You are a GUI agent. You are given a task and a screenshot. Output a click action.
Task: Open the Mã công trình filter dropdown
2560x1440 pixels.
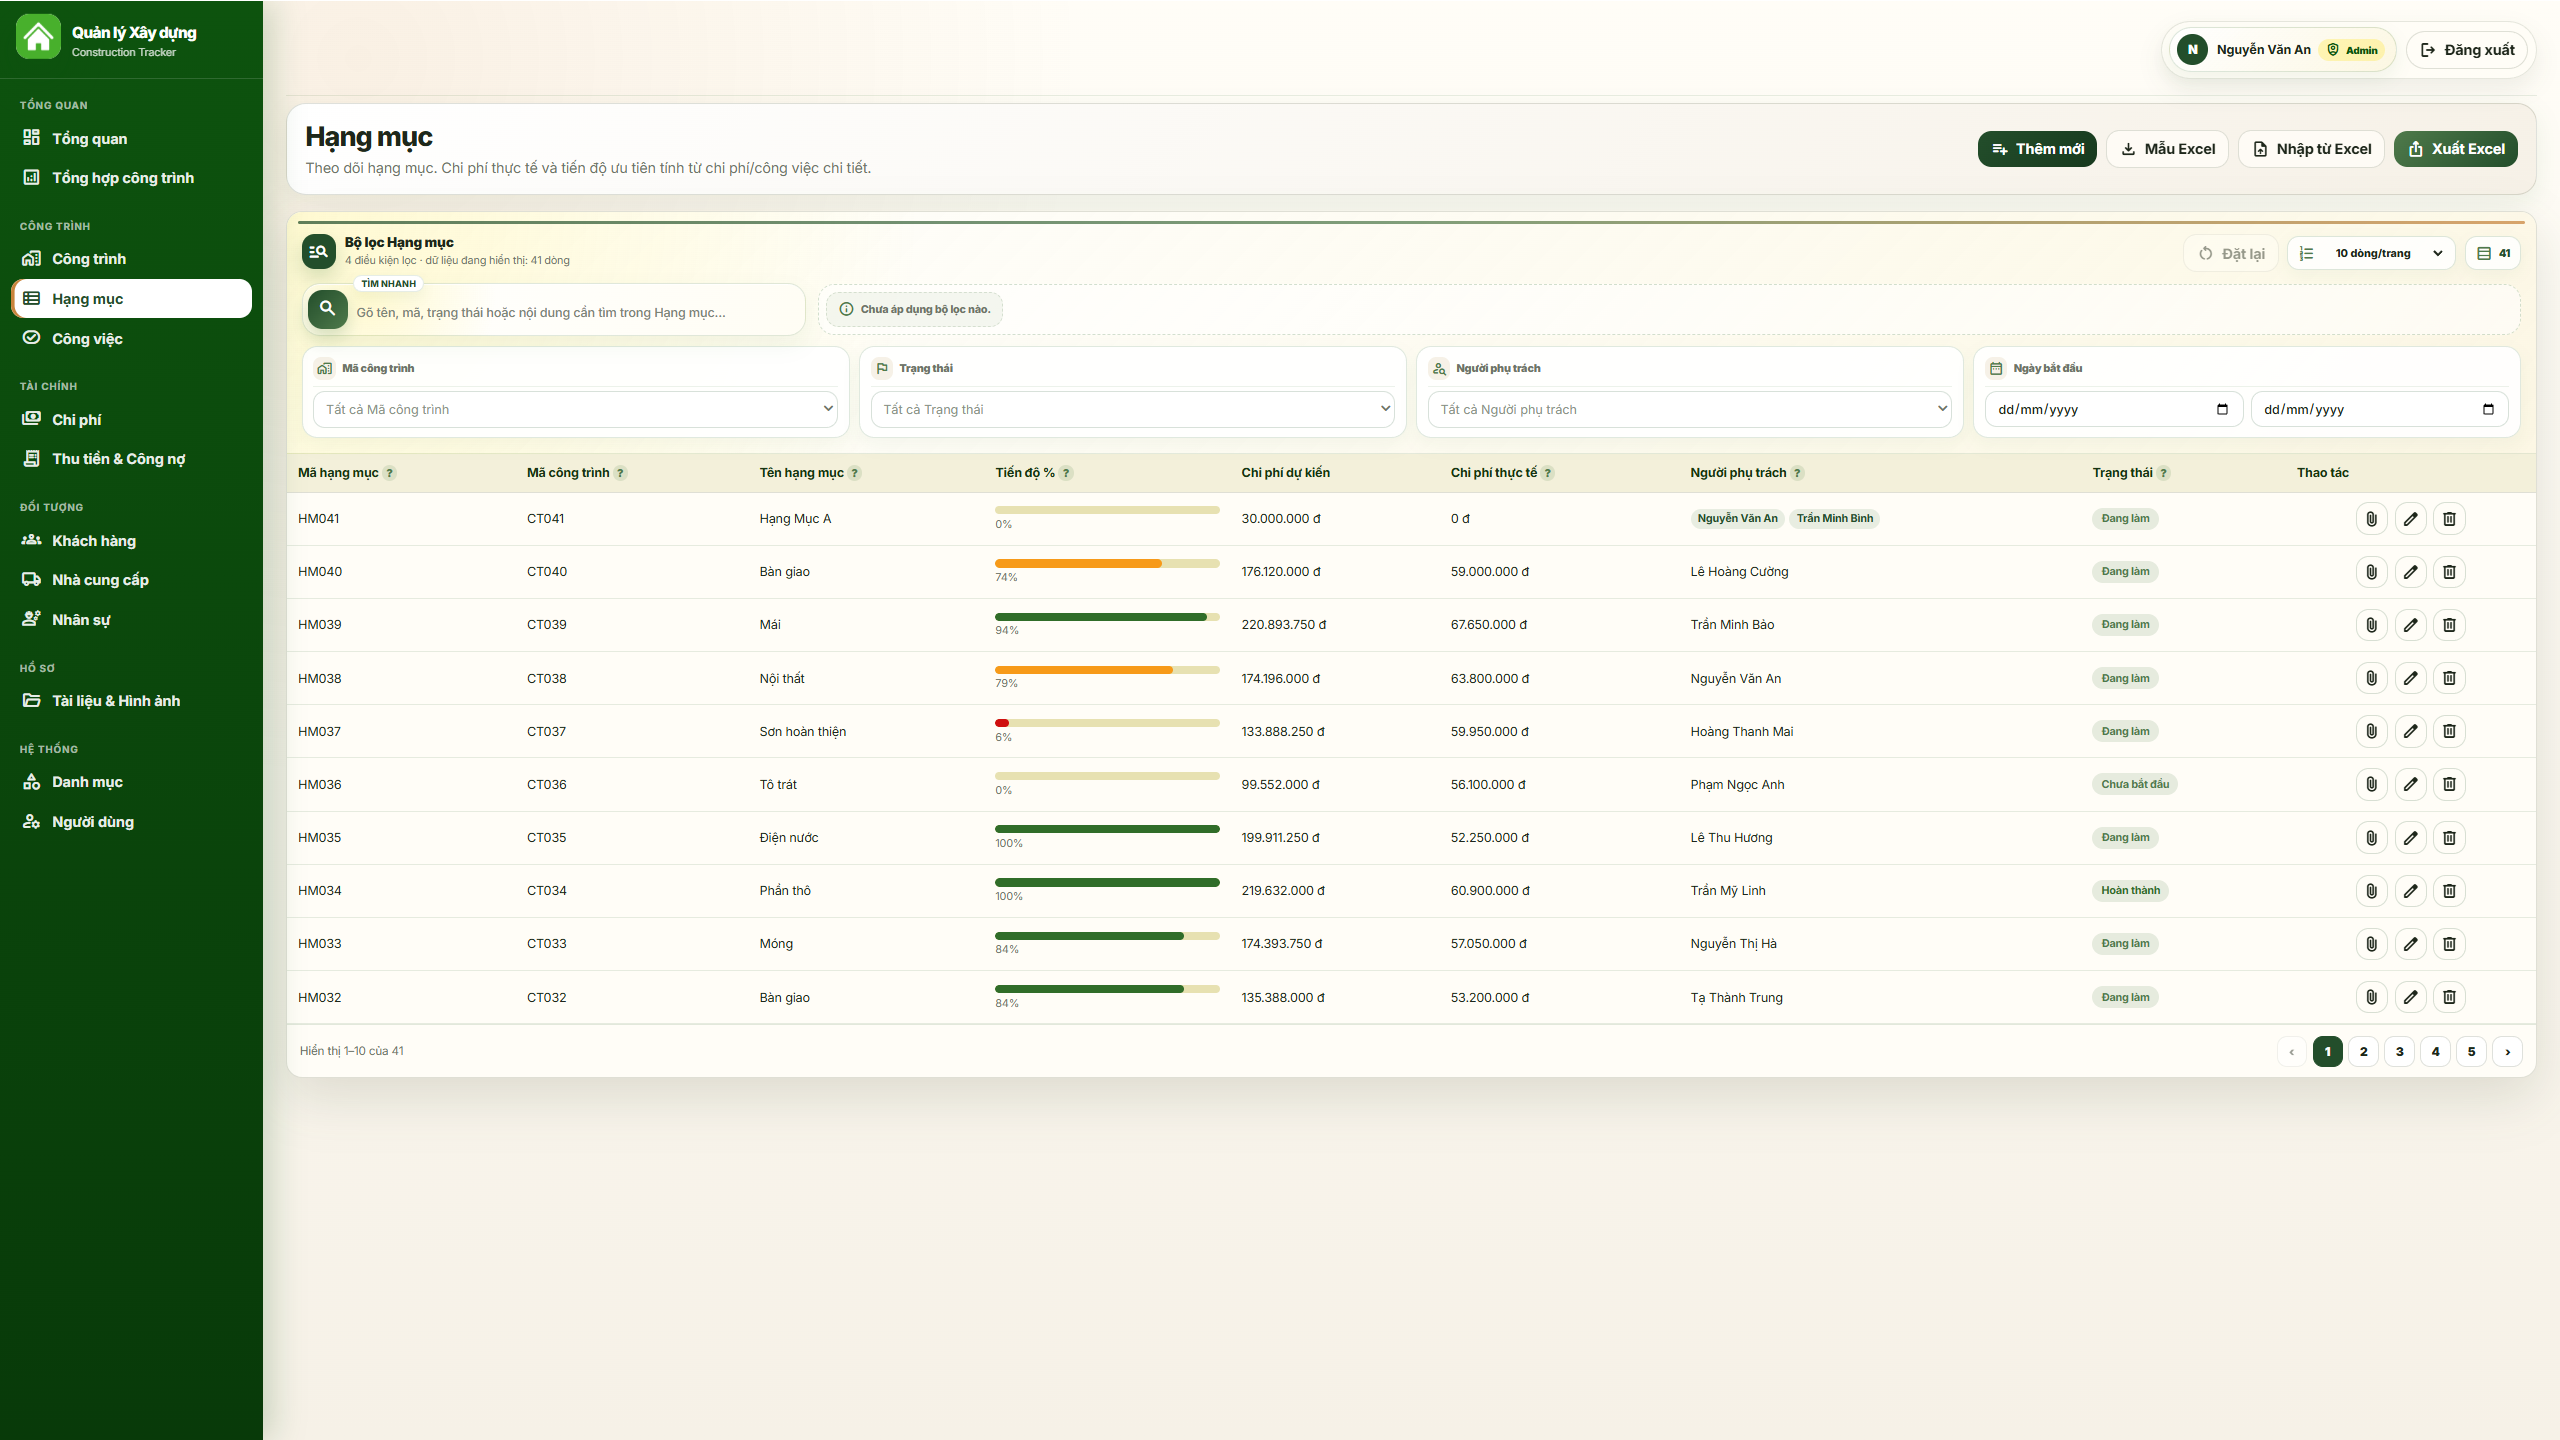575,409
